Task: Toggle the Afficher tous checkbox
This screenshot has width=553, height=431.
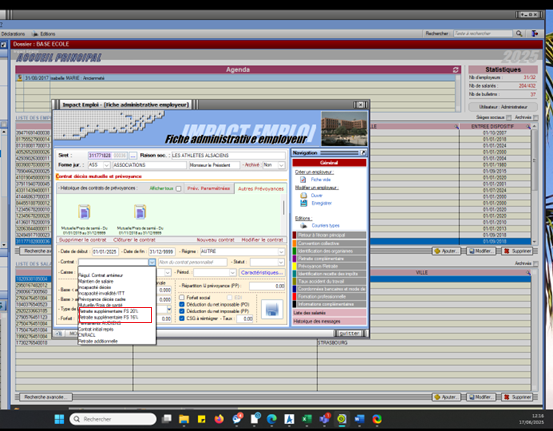Action: (178, 189)
